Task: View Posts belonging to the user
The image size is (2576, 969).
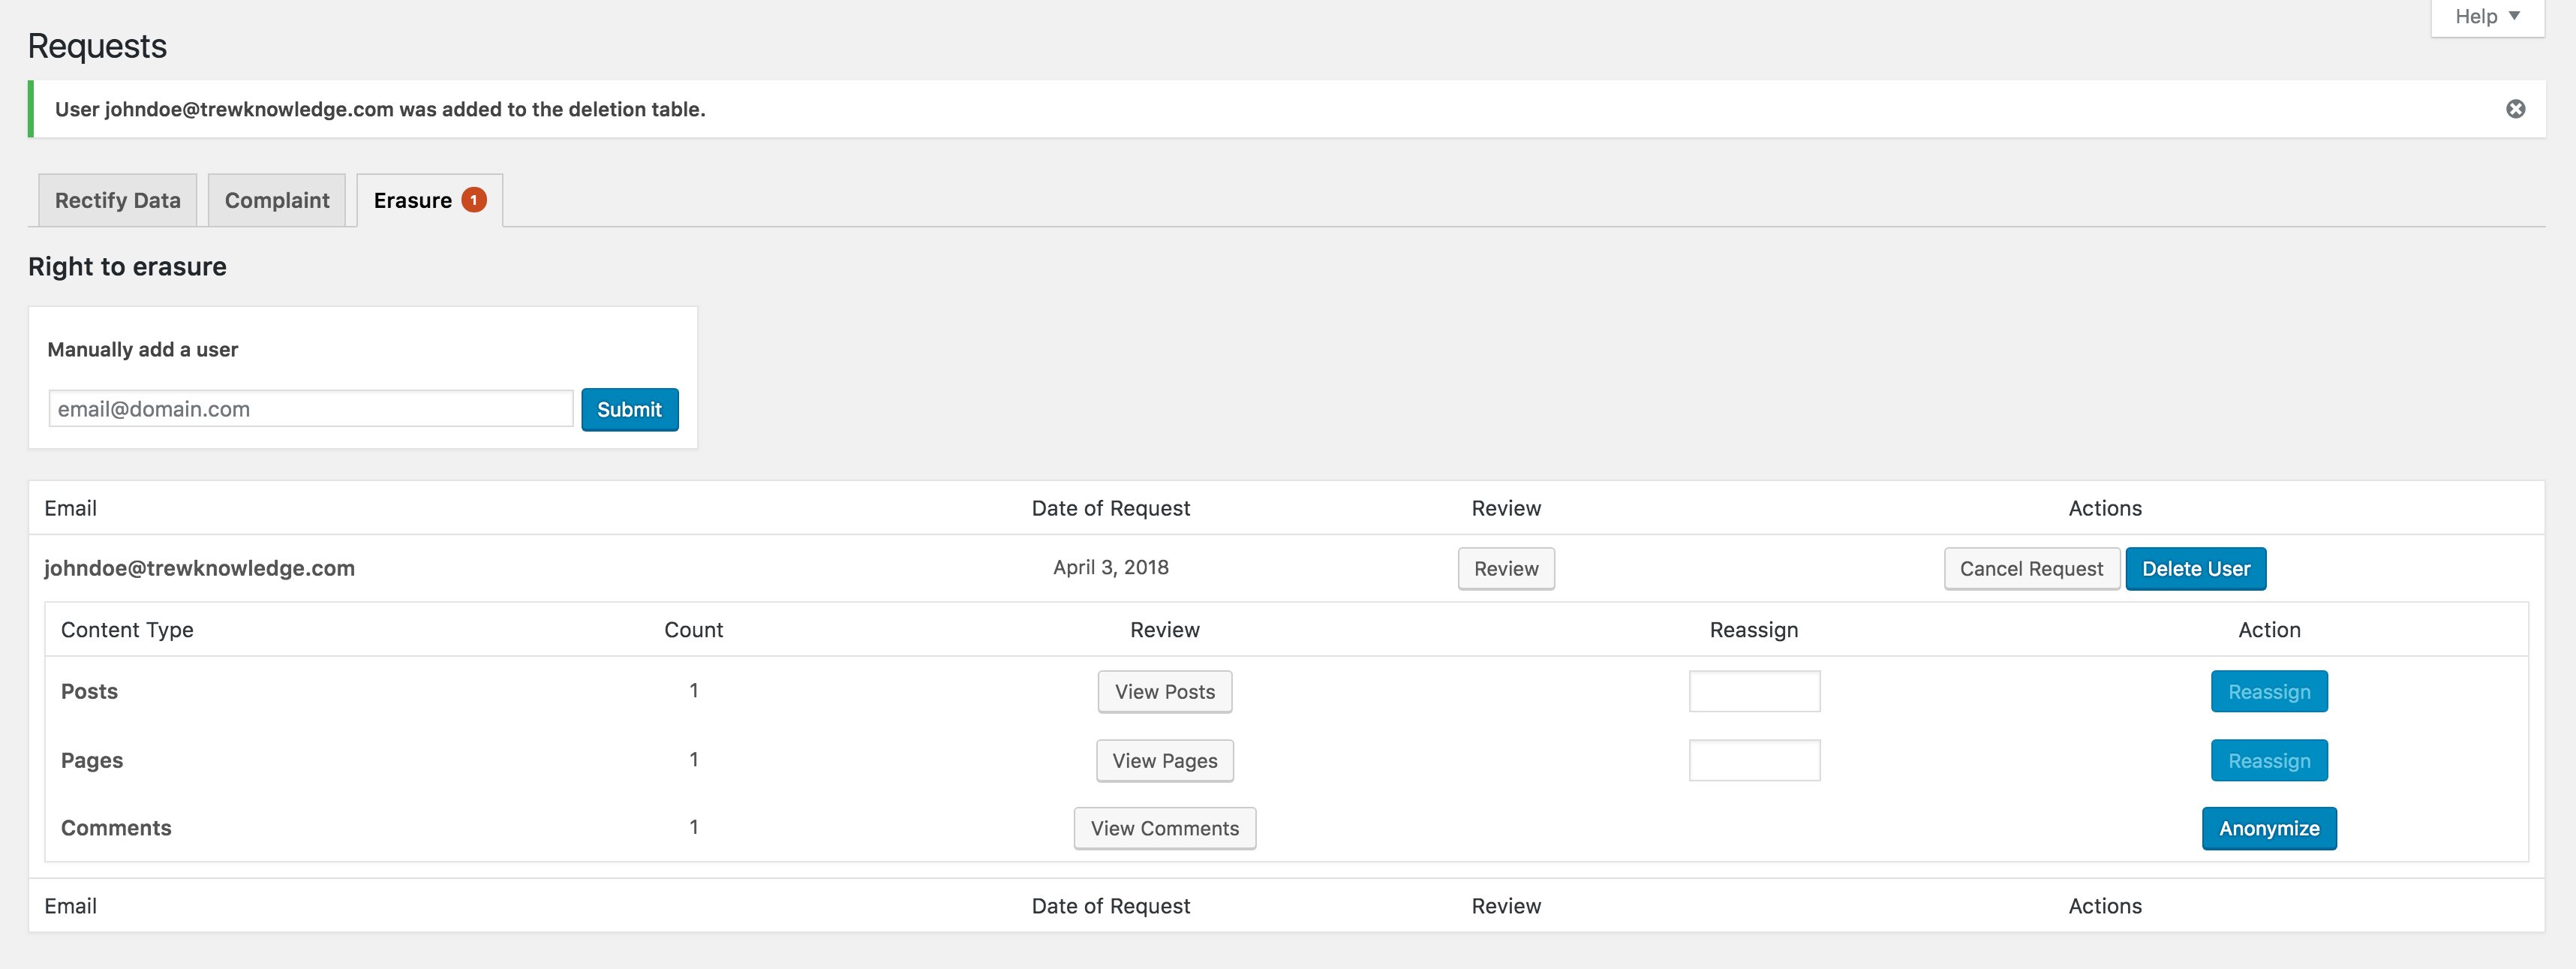Action: [x=1164, y=691]
